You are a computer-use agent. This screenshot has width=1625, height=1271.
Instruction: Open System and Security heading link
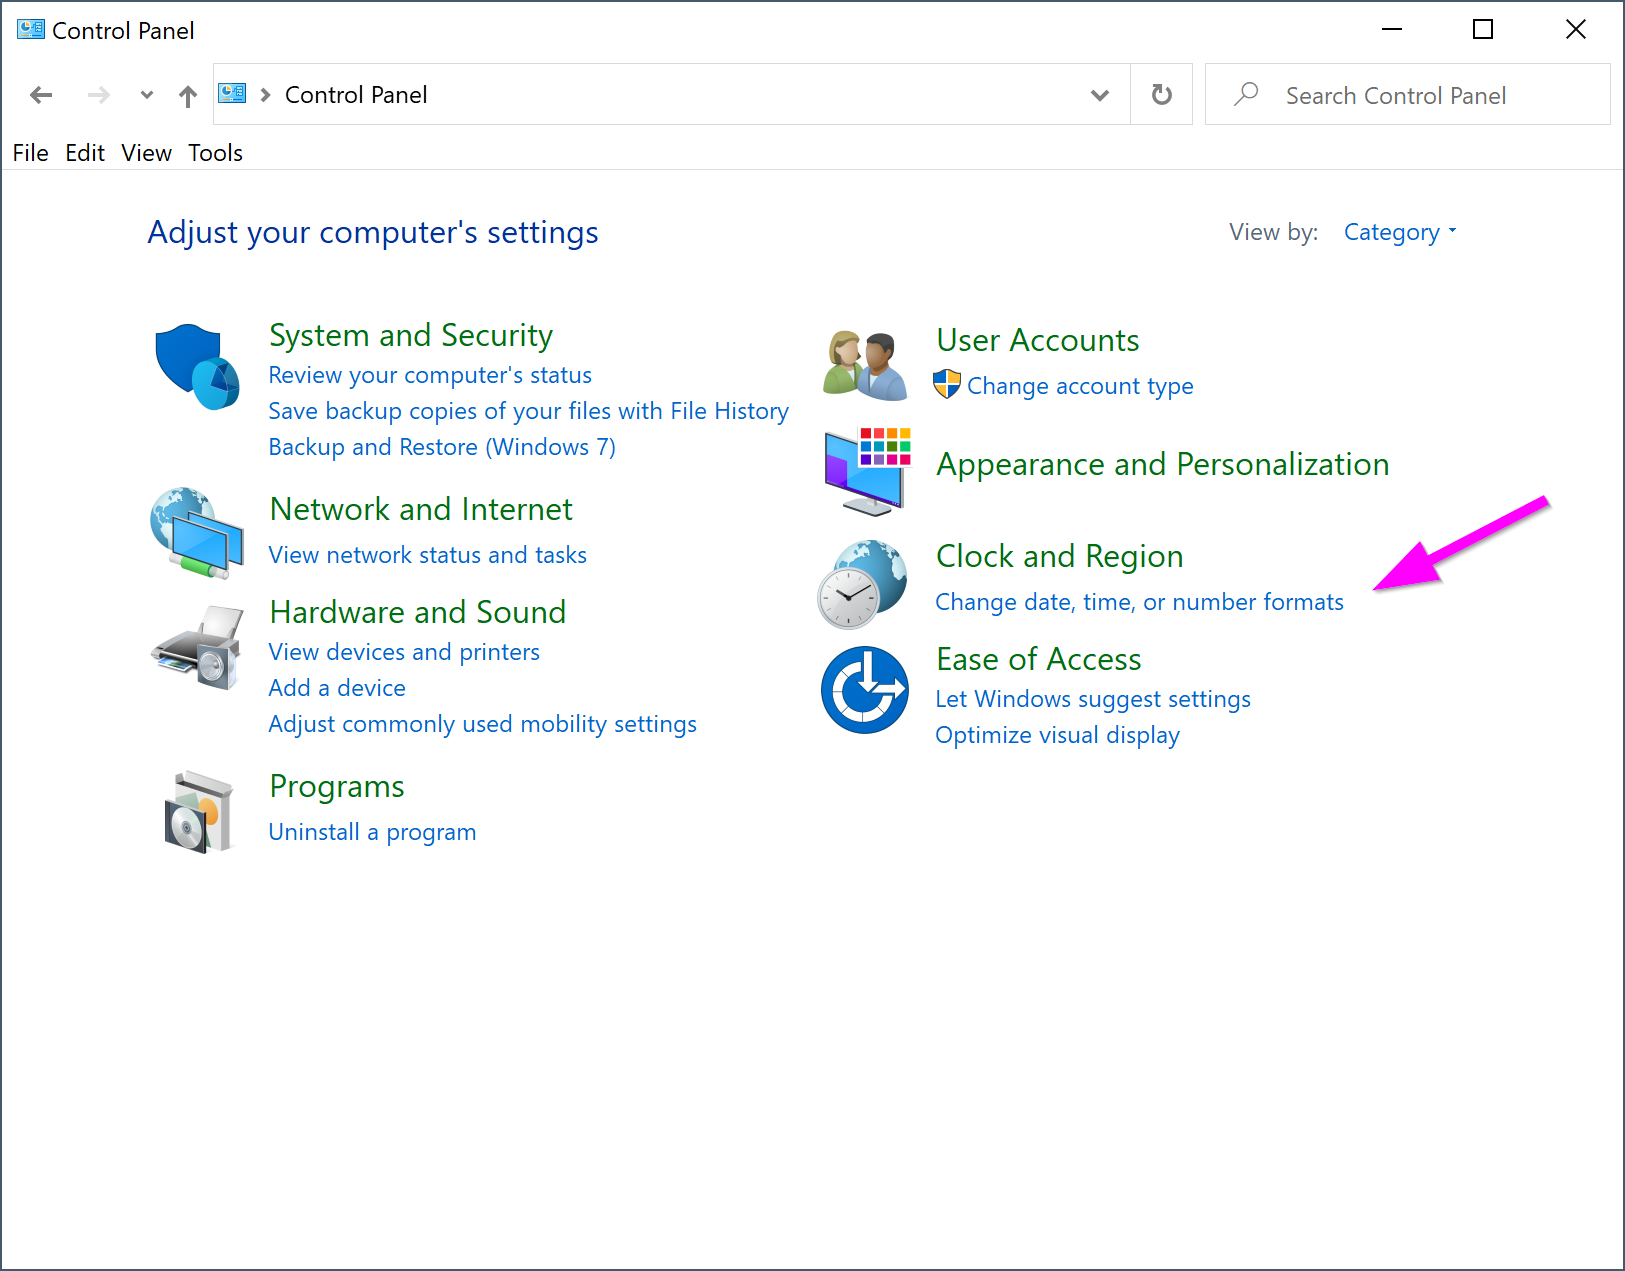pyautogui.click(x=411, y=335)
